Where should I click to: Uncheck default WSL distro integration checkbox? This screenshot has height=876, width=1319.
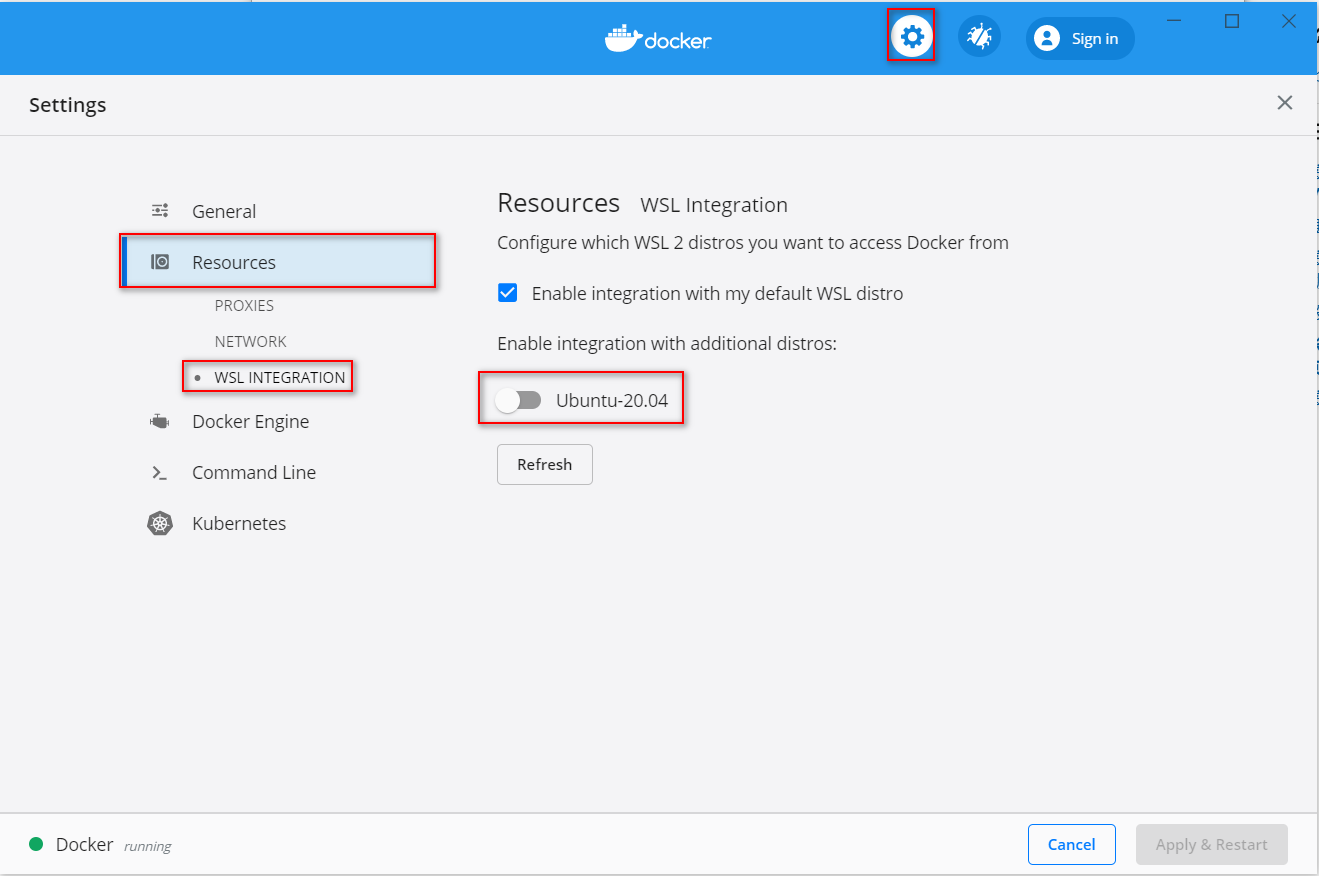pos(508,293)
